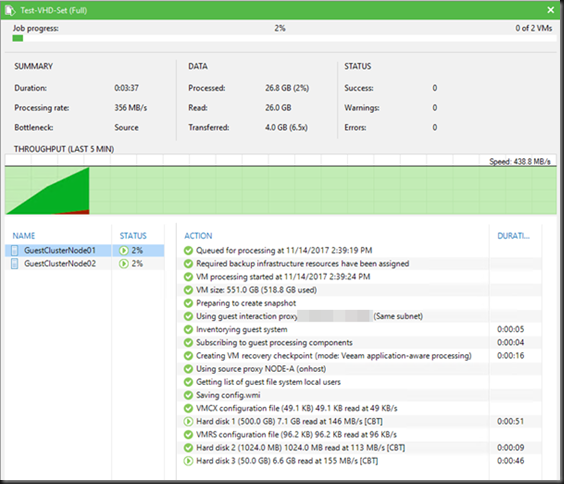Click the success icon for VMRS configuration file
Viewport: 564px width, 484px height.
188,434
